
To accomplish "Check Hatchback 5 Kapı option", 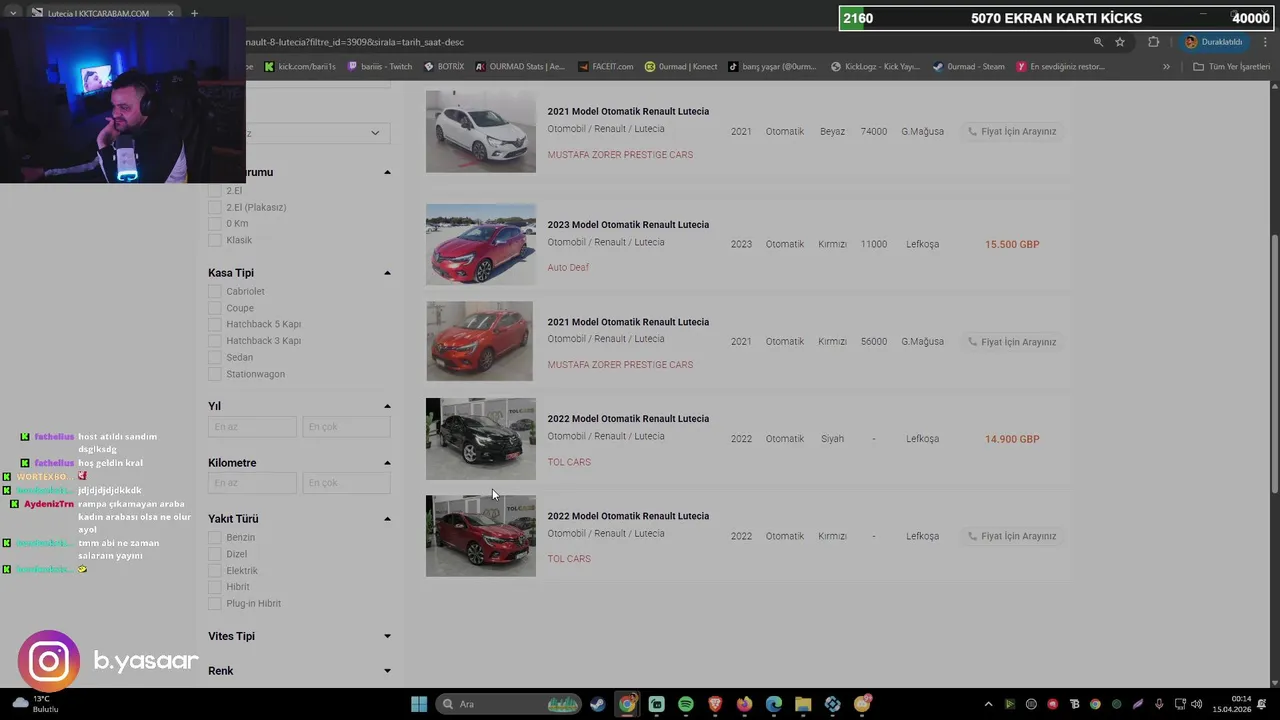I will click(214, 324).
